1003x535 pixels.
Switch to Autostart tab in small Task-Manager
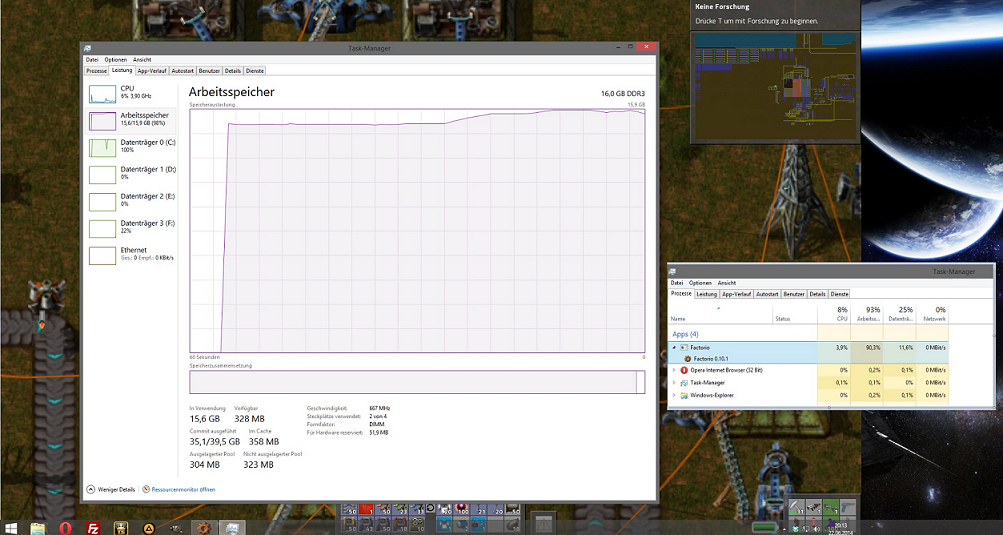point(768,294)
